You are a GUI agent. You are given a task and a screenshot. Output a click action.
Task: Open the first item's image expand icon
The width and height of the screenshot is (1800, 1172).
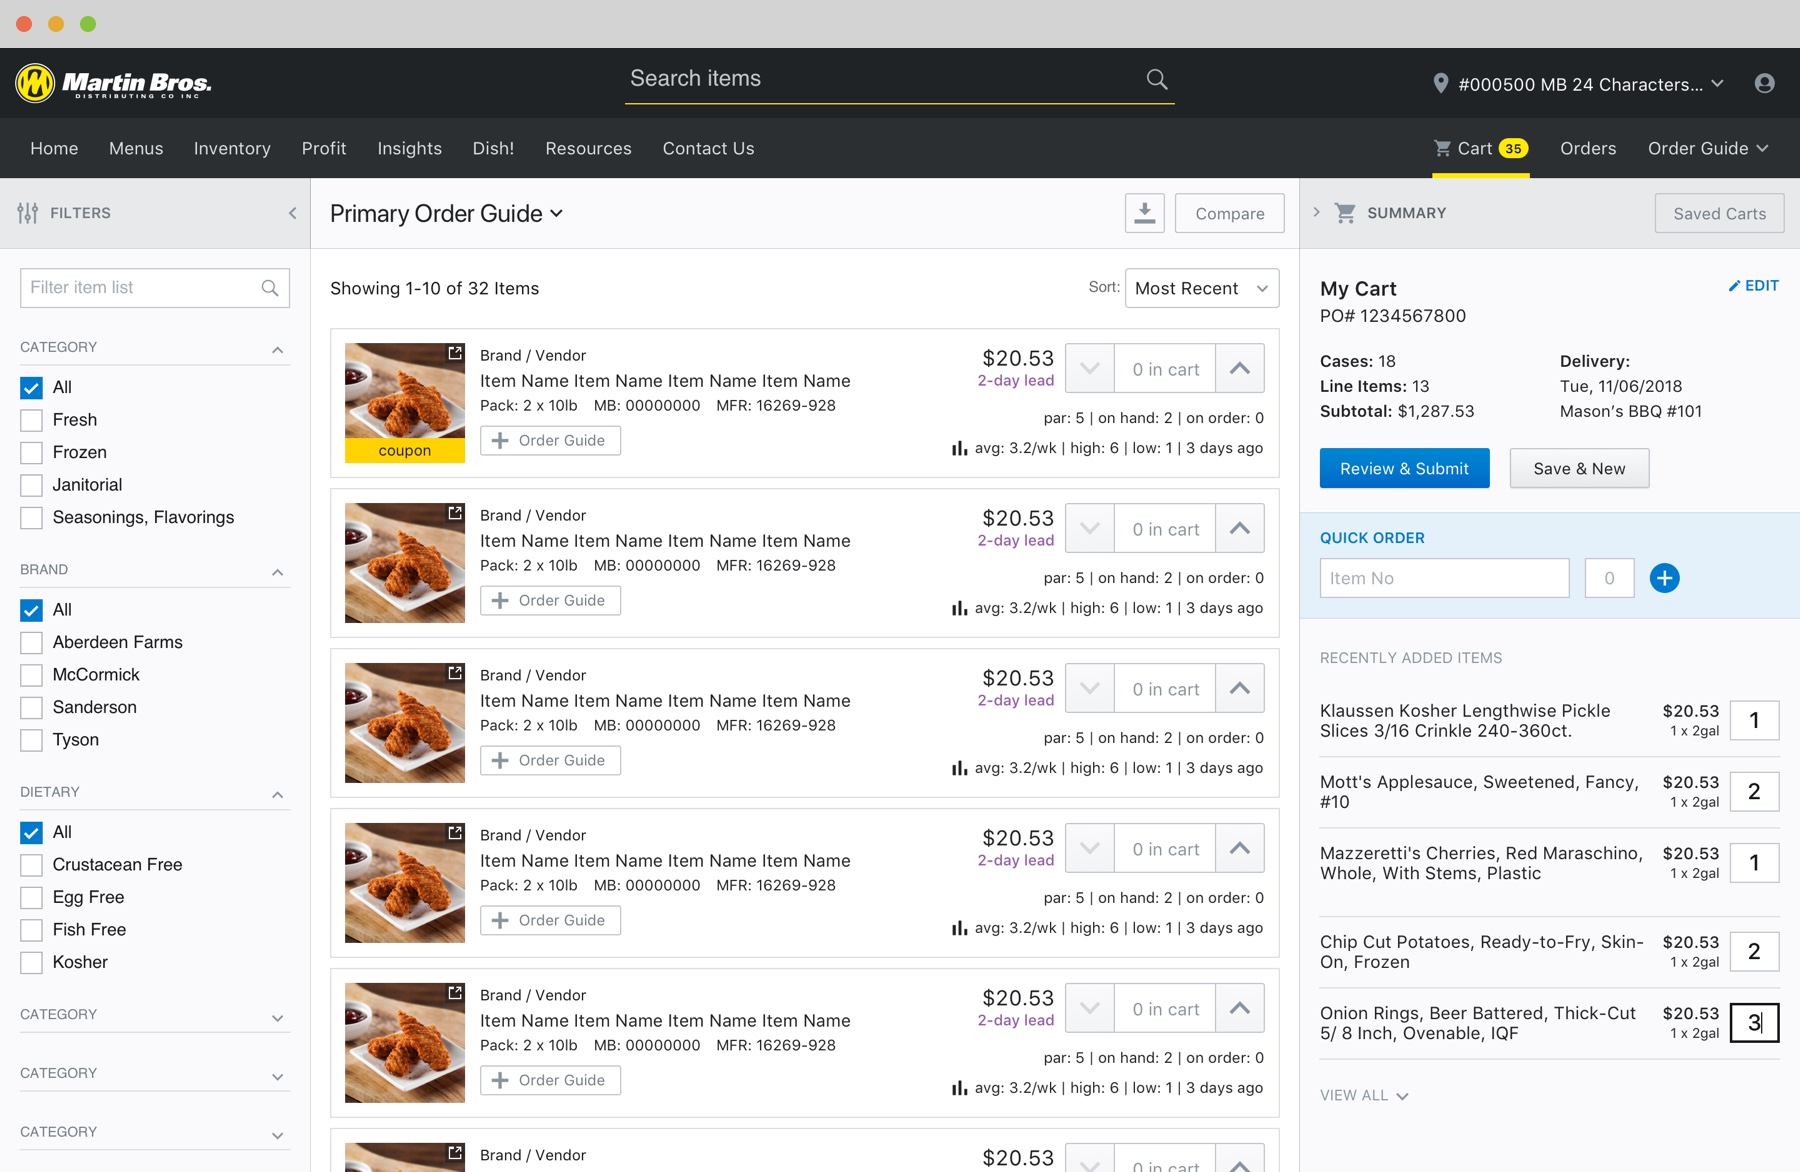(455, 353)
